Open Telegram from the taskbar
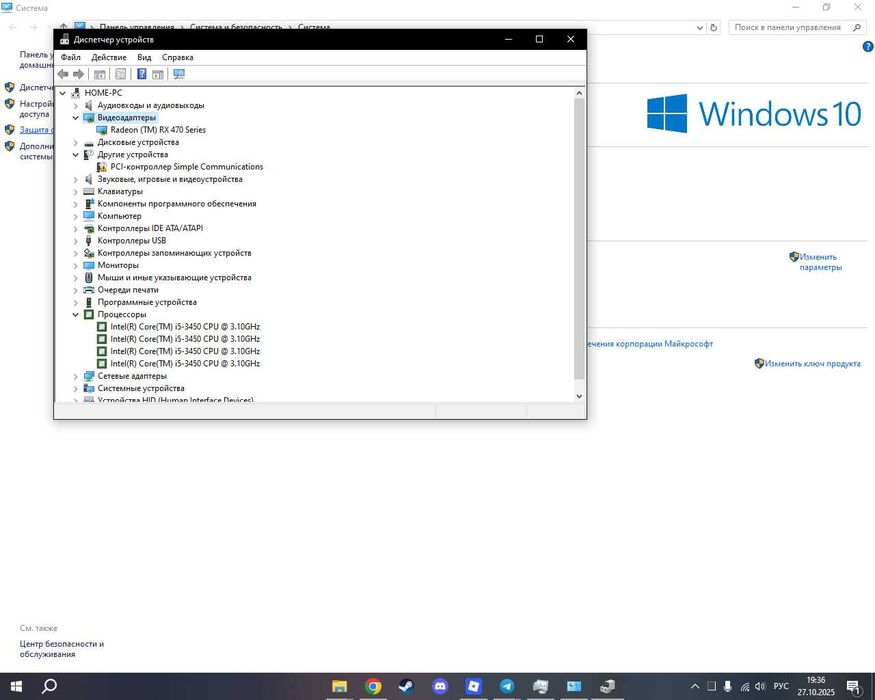This screenshot has height=700, width=875. click(x=507, y=686)
